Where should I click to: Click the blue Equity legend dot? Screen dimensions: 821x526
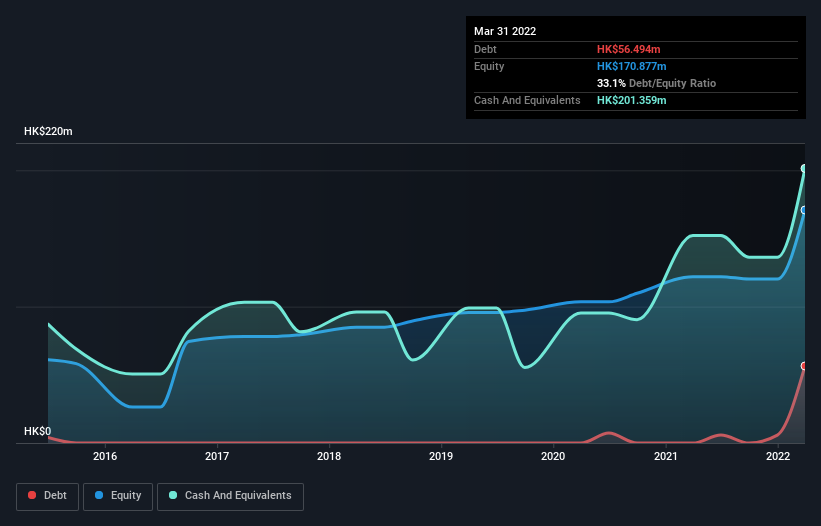click(x=99, y=495)
